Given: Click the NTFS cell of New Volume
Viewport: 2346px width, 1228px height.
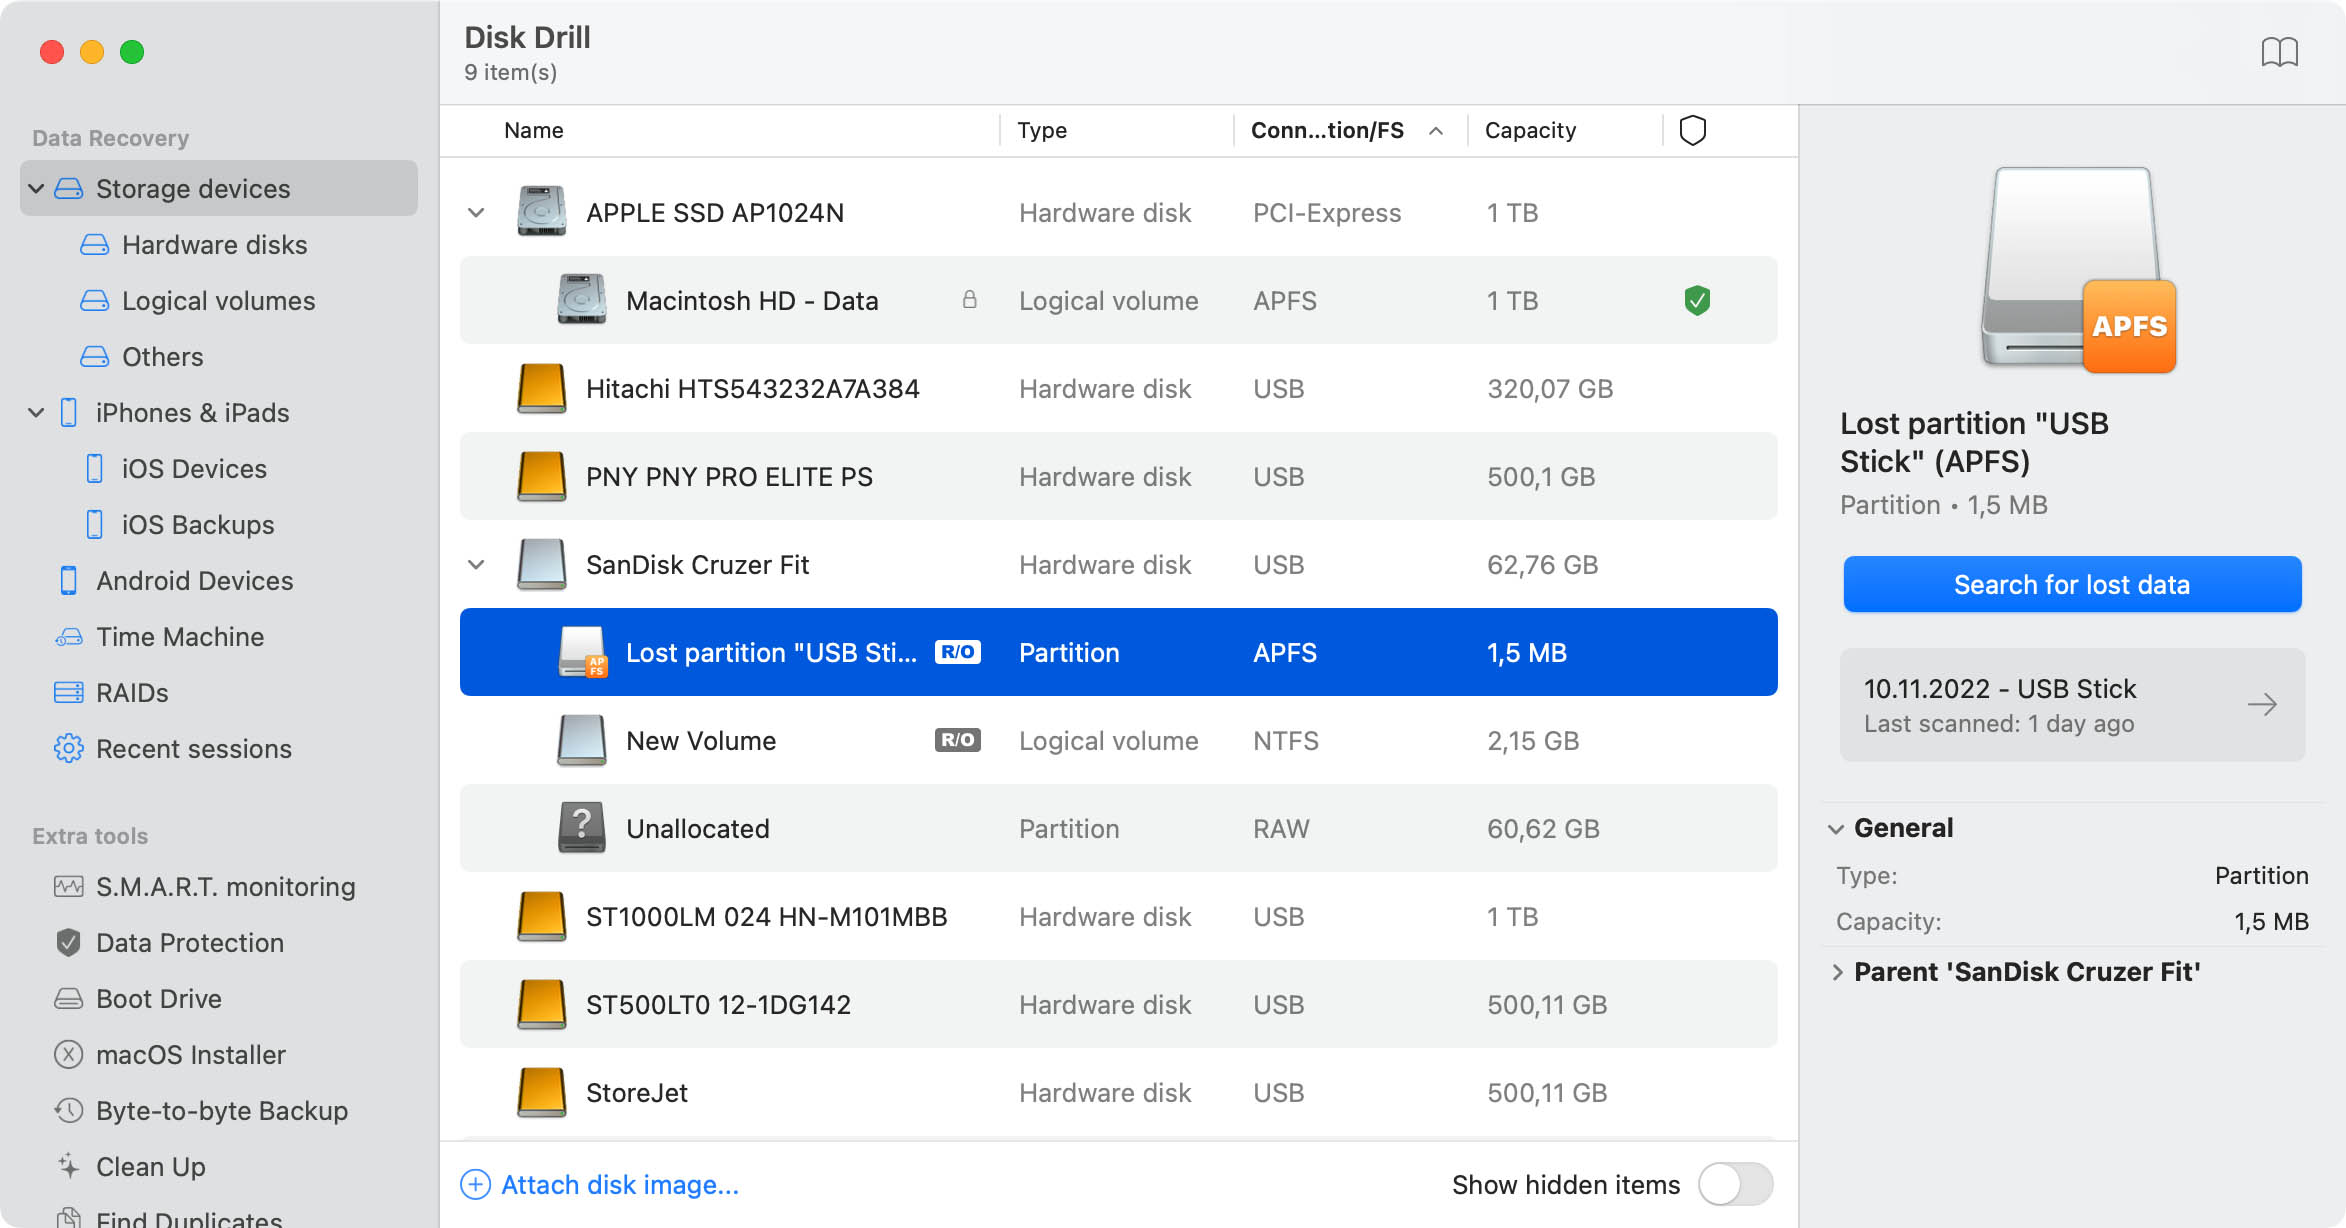Looking at the screenshot, I should [x=1286, y=741].
